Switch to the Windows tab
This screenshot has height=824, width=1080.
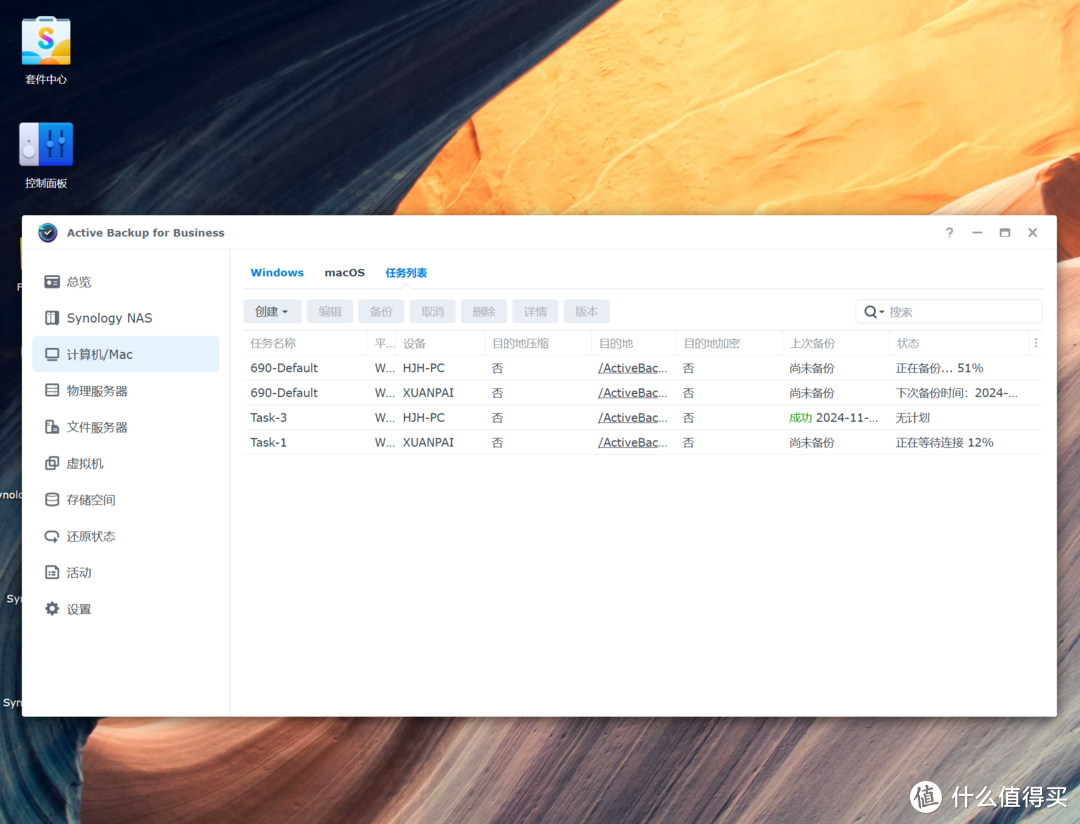point(277,273)
